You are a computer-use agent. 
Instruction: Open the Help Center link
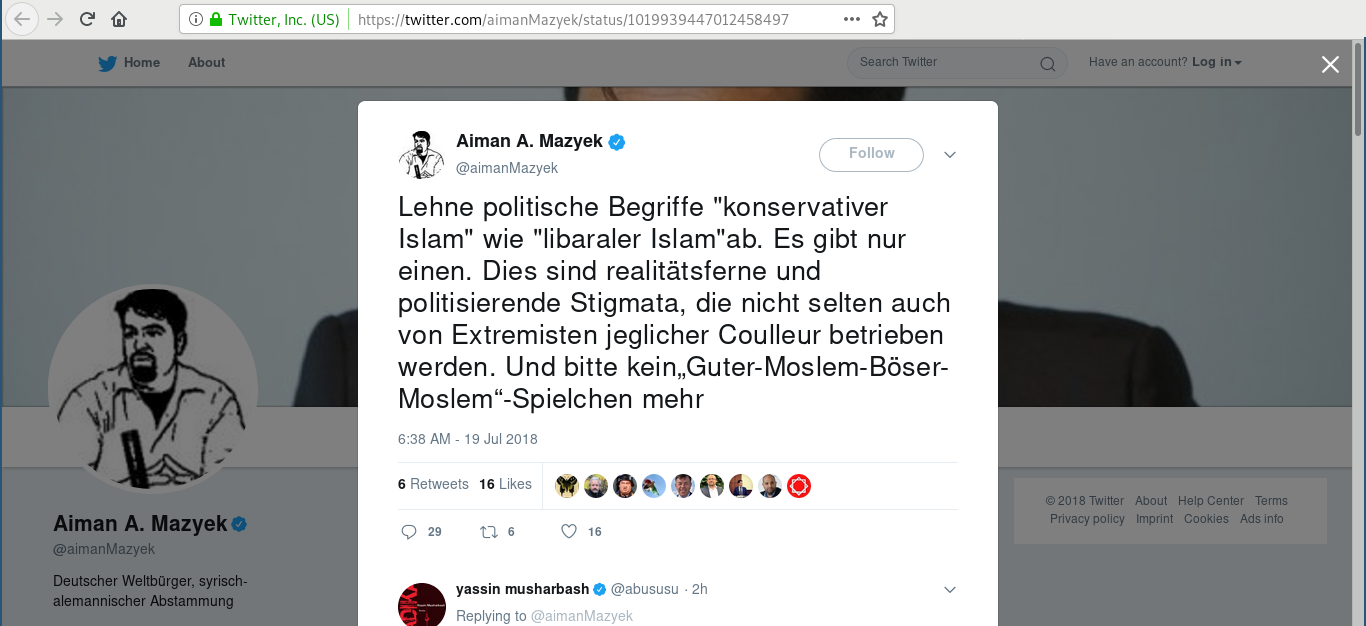[x=1211, y=501]
